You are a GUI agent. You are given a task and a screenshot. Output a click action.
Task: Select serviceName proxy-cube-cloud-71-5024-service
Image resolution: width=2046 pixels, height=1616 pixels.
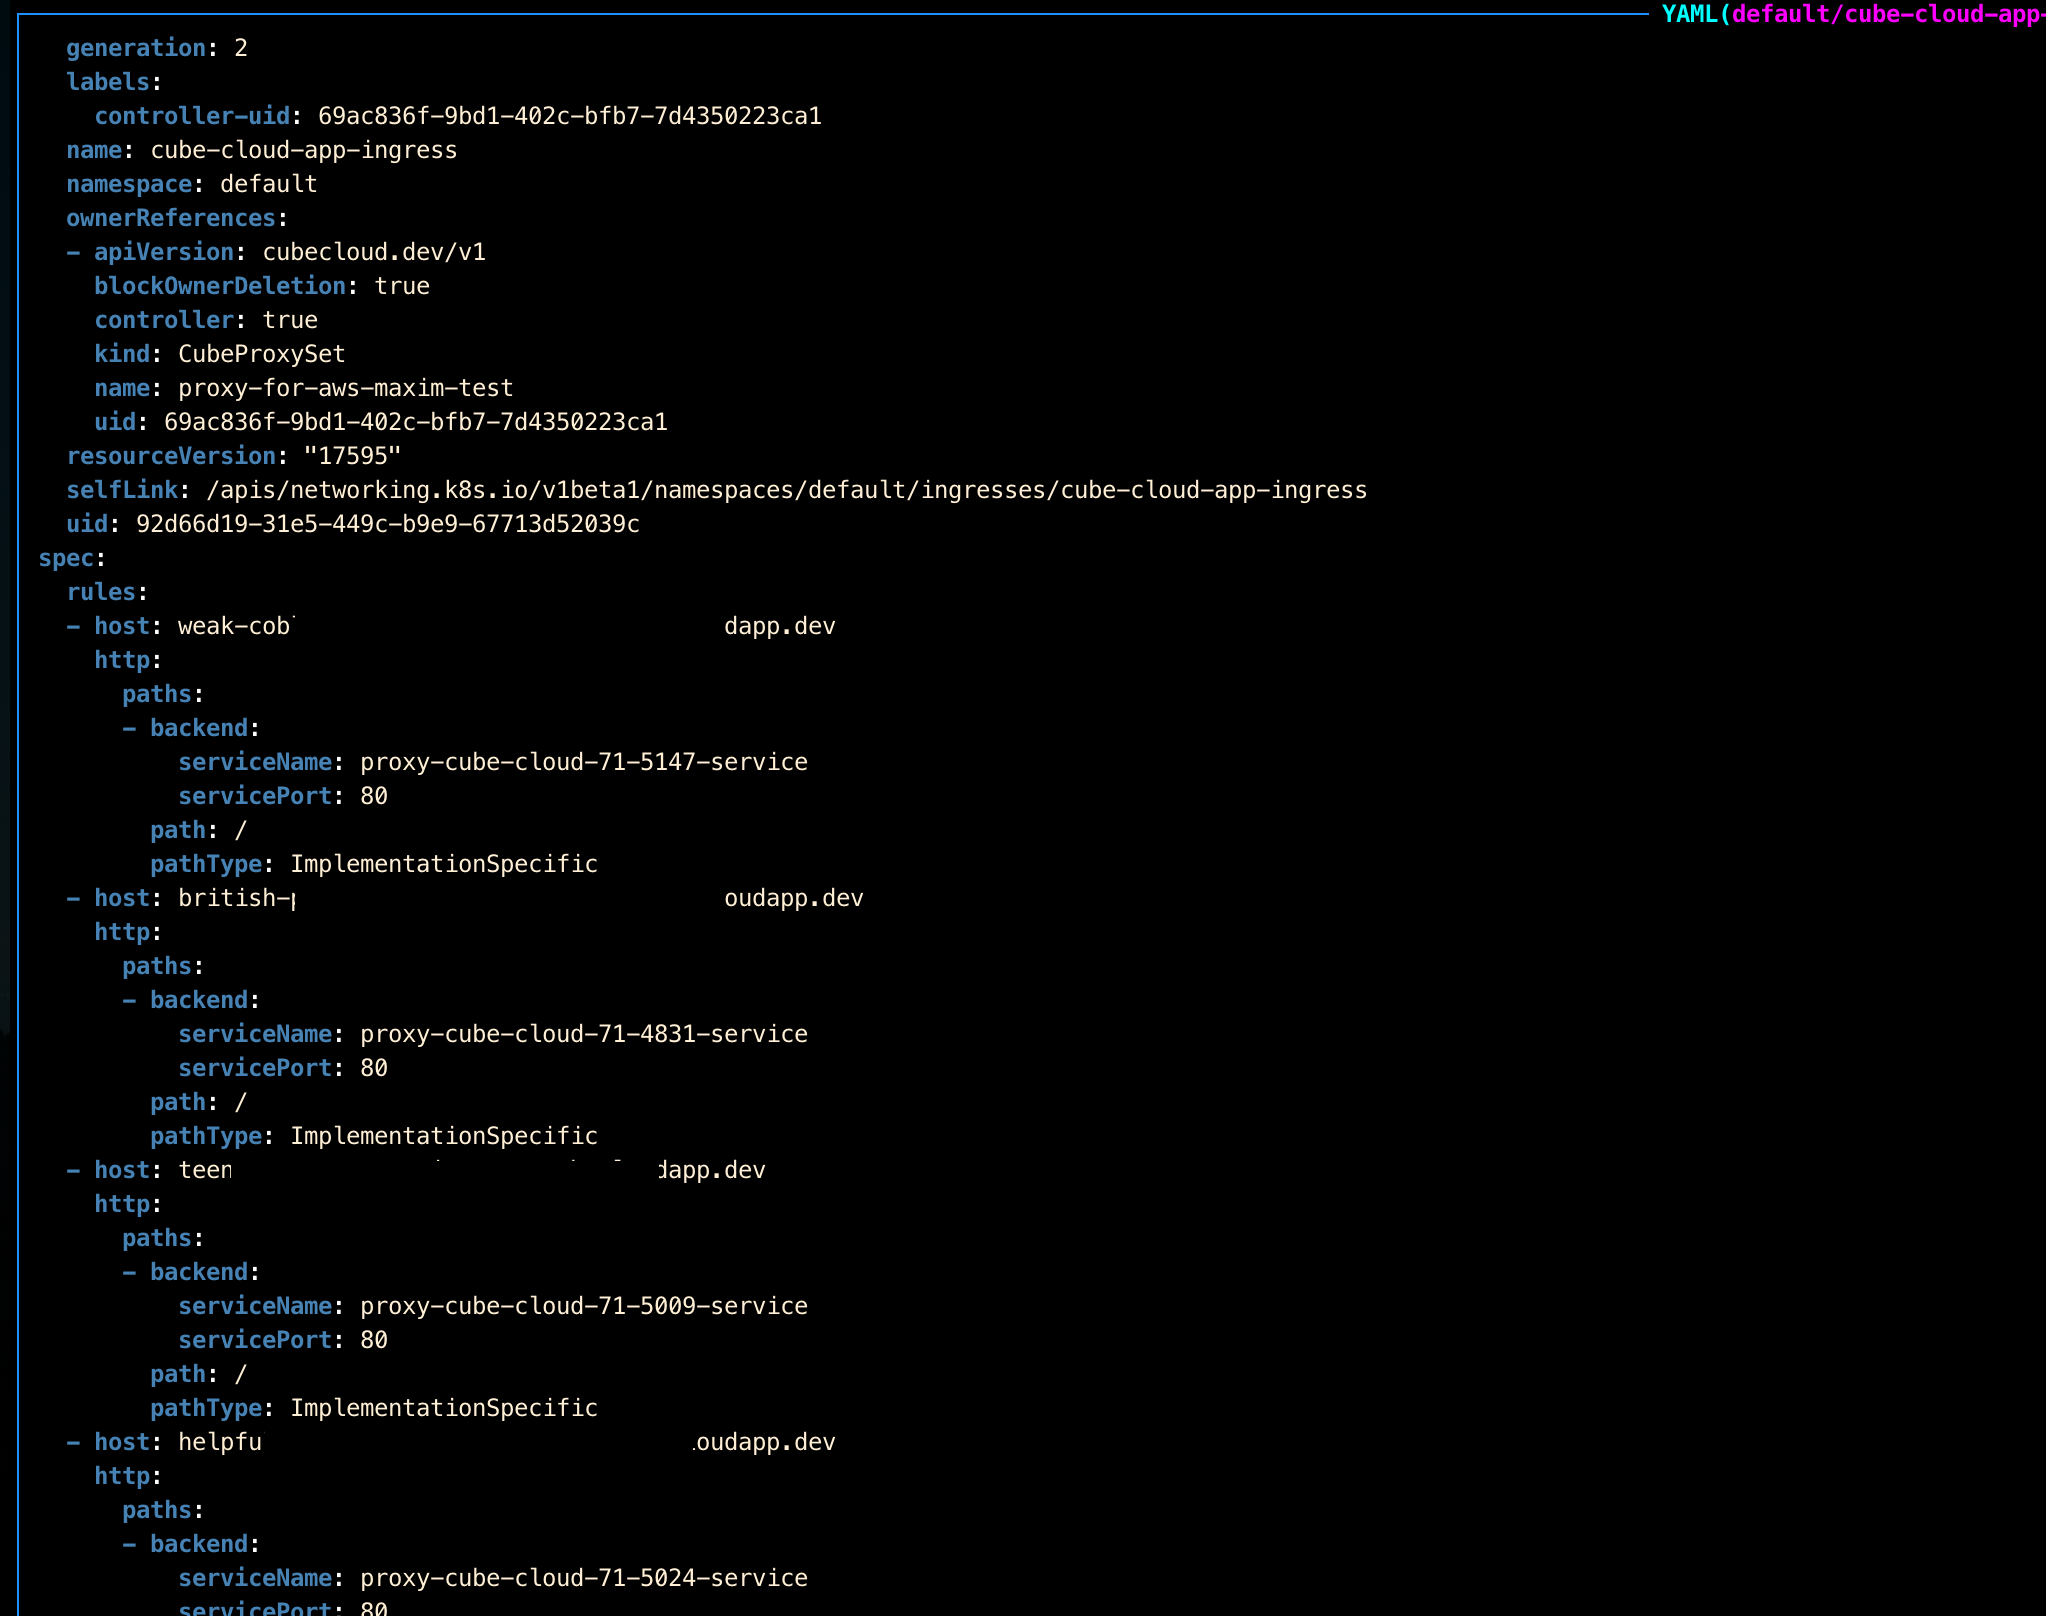coord(493,1578)
